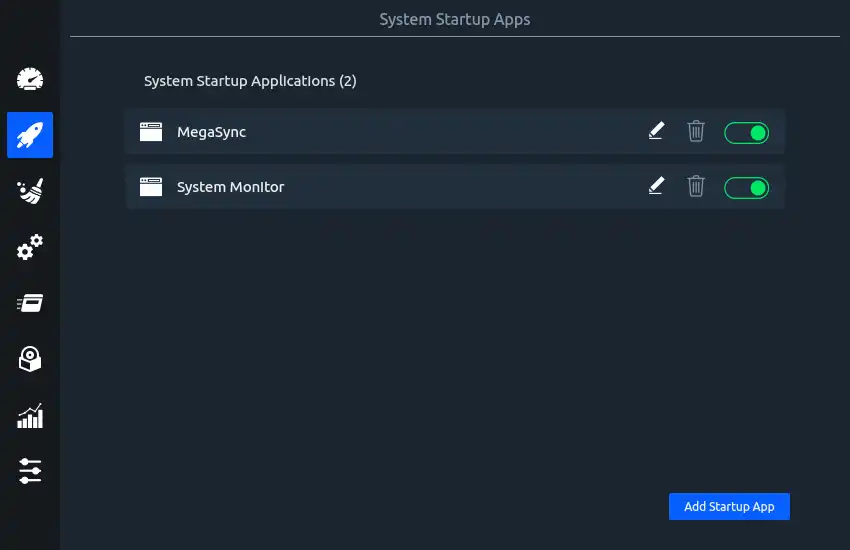The image size is (850, 550).
Task: Open the Uninstaller page in the sidebar
Action: tap(30, 359)
